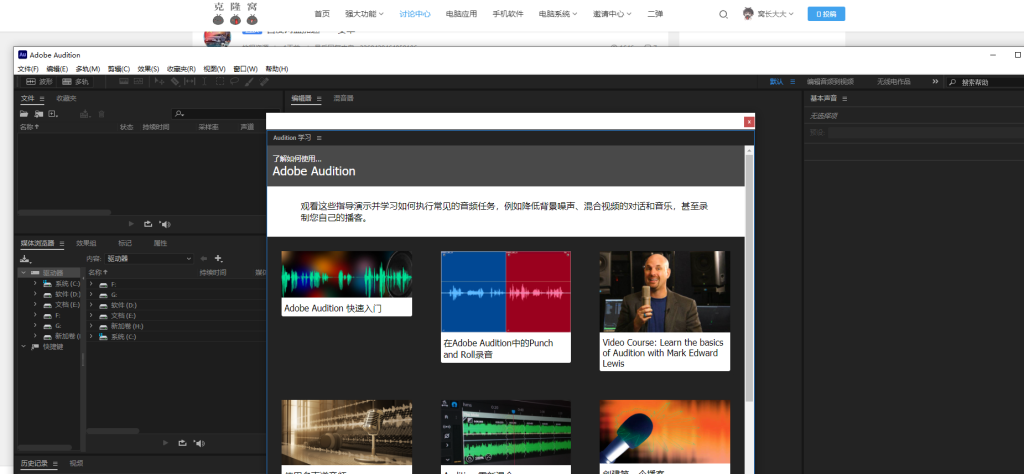Expand 文档 (E:) in left drive tree

[x=35, y=304]
